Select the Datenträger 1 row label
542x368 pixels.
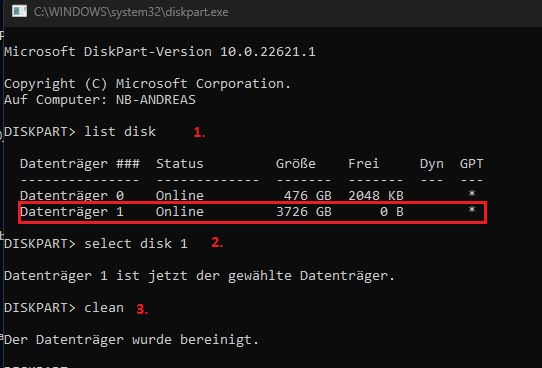point(72,211)
